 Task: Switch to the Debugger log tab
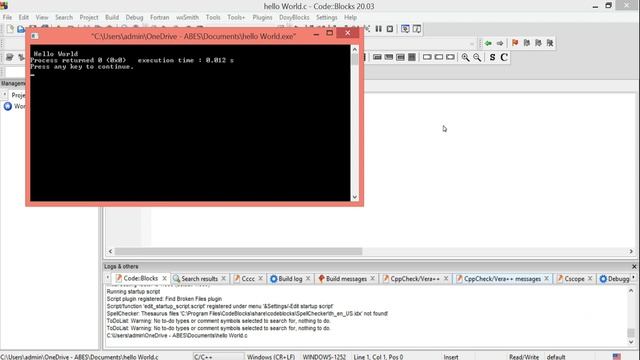click(615, 279)
